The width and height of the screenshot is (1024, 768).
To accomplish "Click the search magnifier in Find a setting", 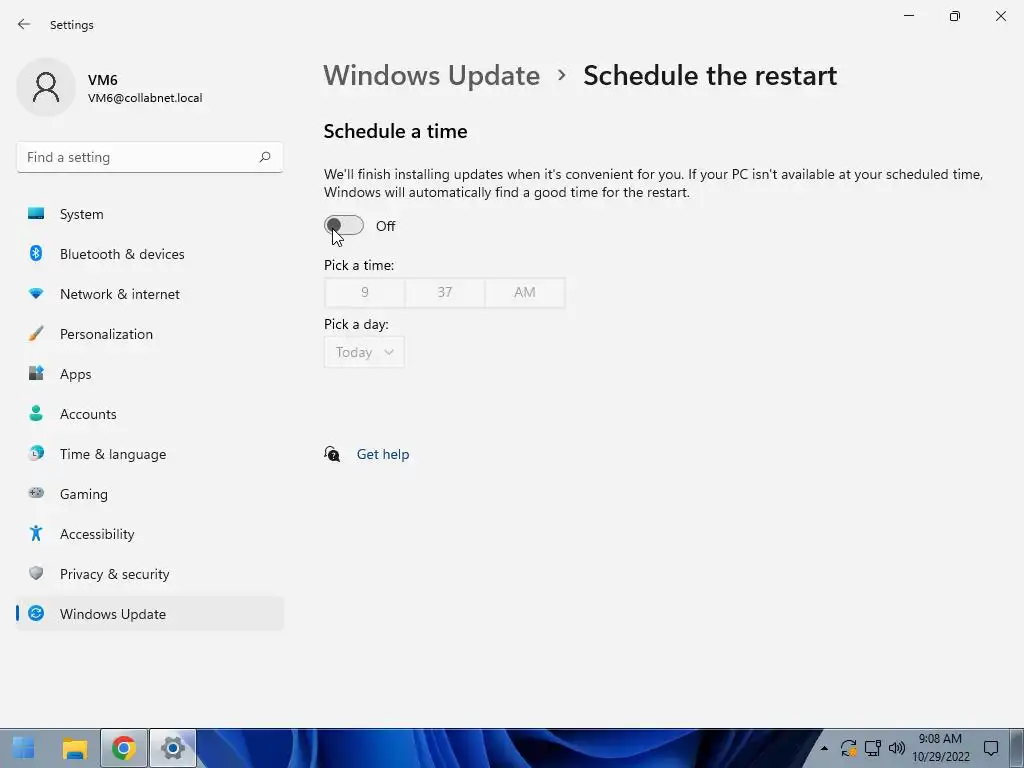I will pyautogui.click(x=264, y=157).
